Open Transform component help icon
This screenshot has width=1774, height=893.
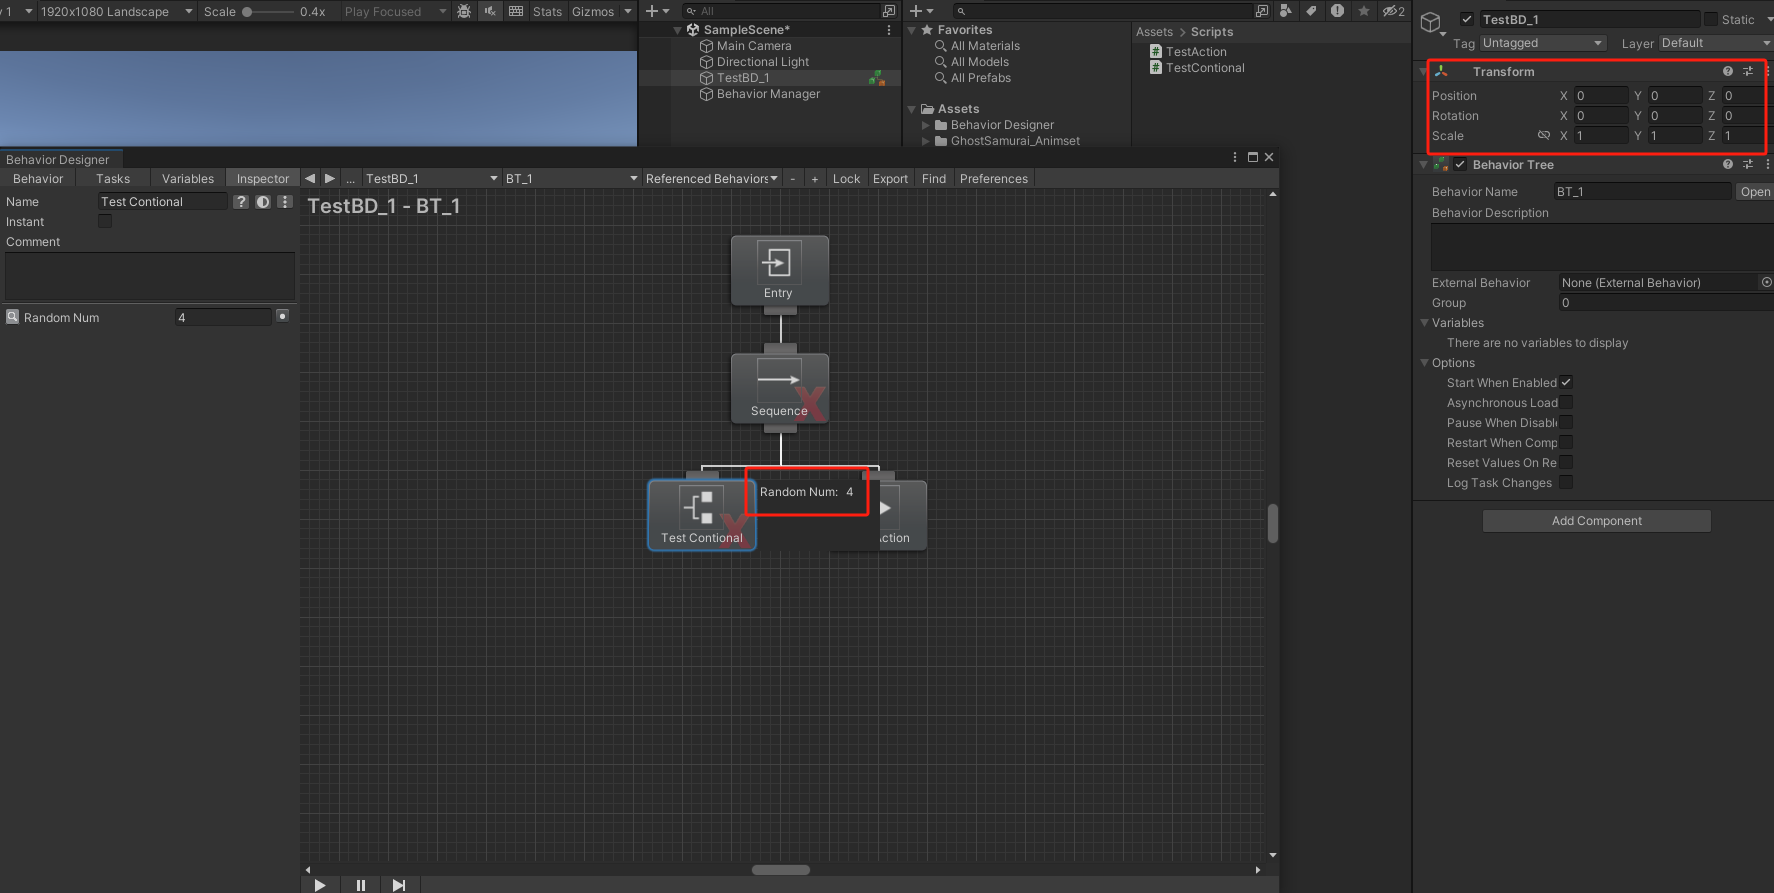pos(1727,71)
